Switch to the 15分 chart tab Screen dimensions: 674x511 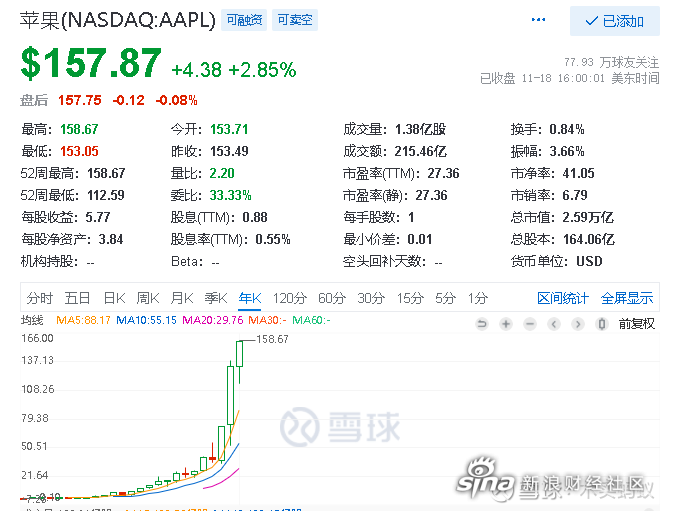click(x=410, y=298)
